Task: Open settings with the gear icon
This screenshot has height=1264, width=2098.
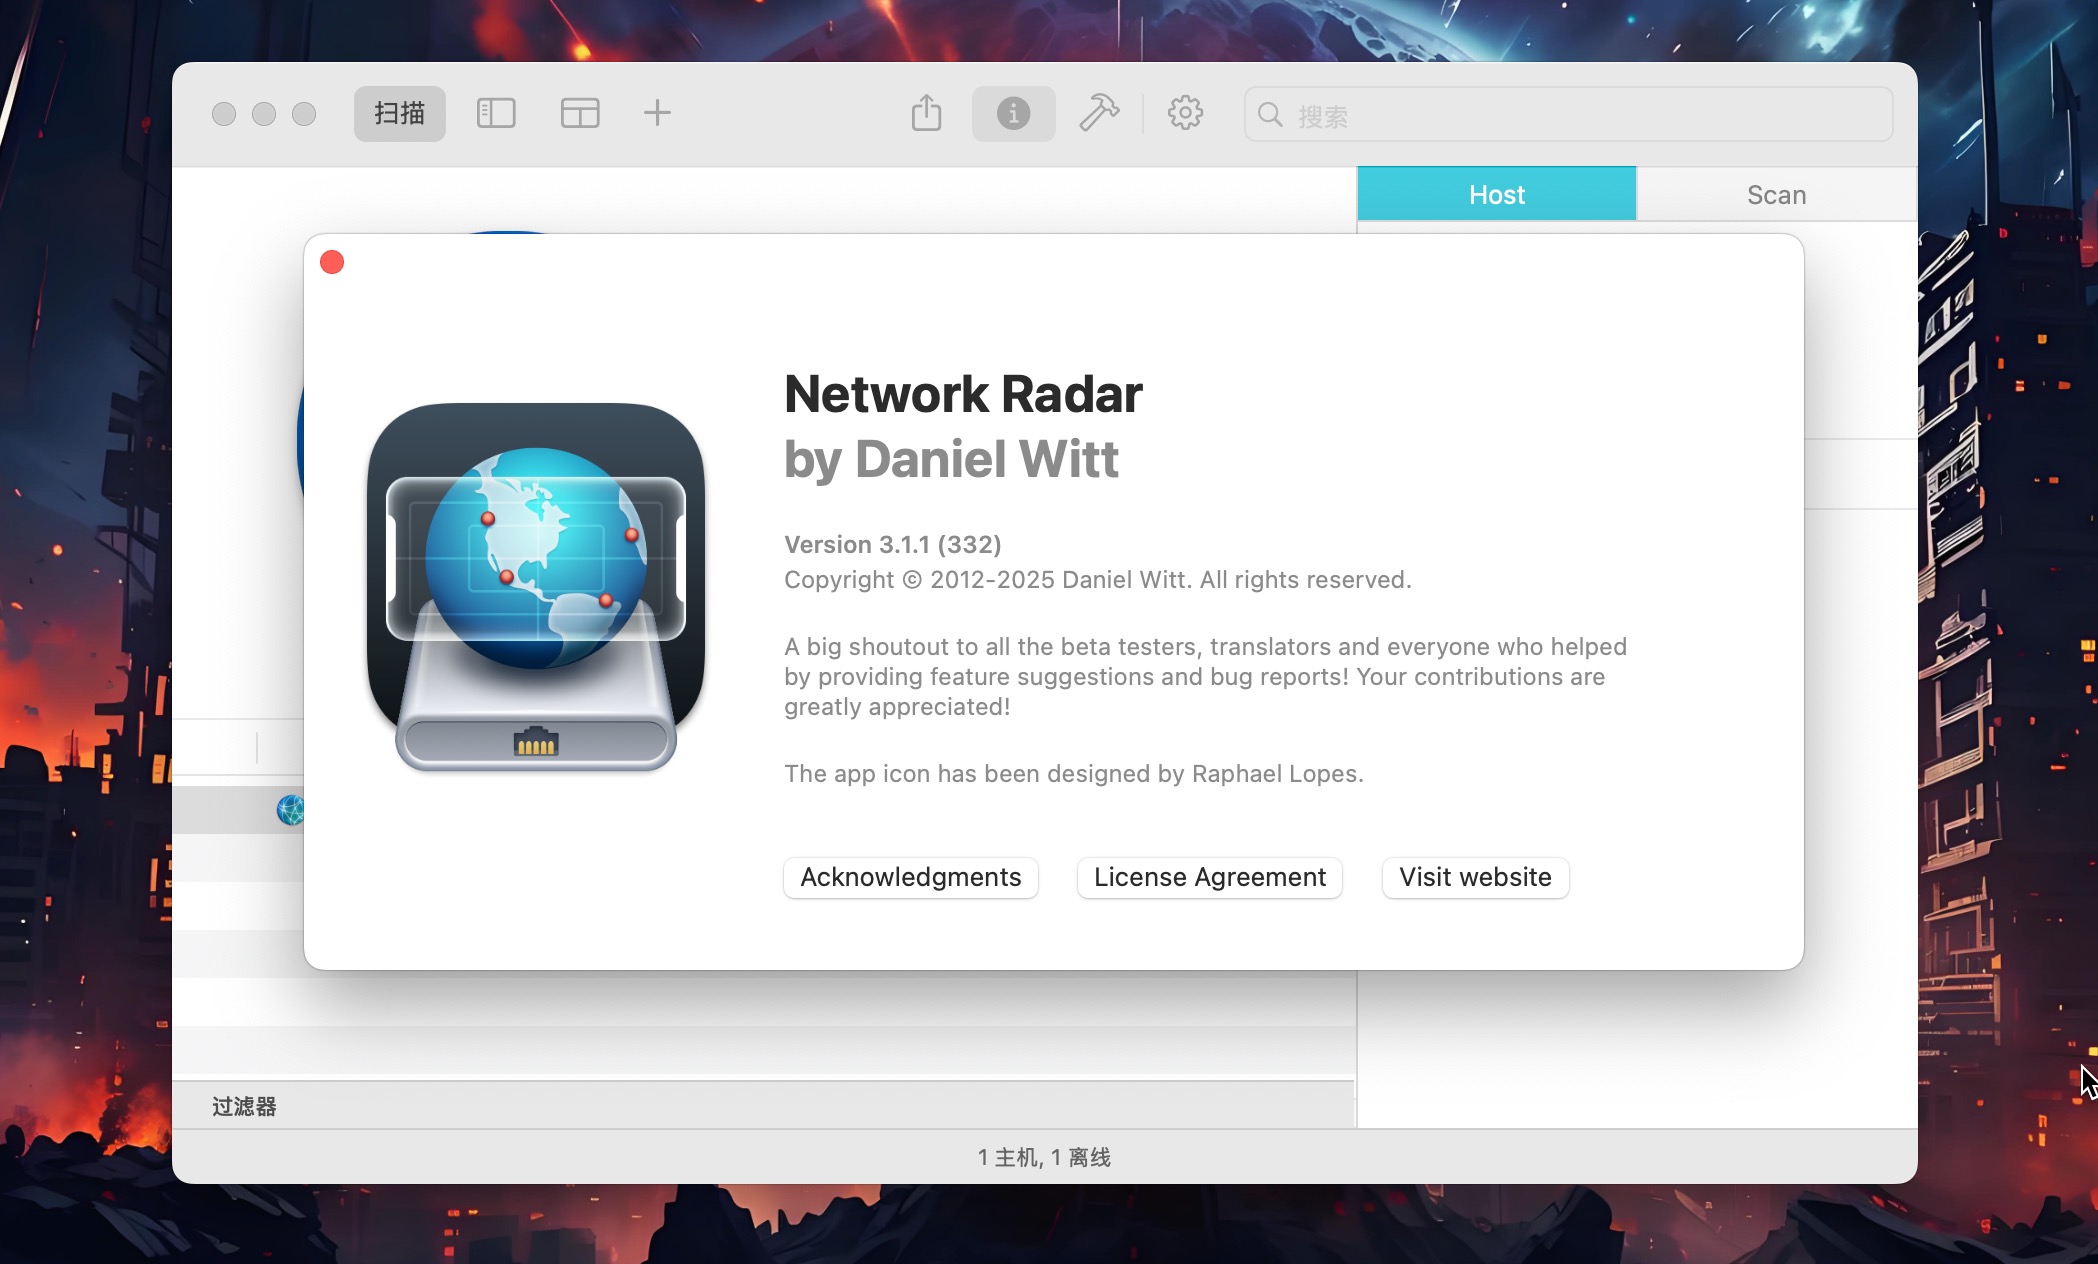Action: [1185, 113]
